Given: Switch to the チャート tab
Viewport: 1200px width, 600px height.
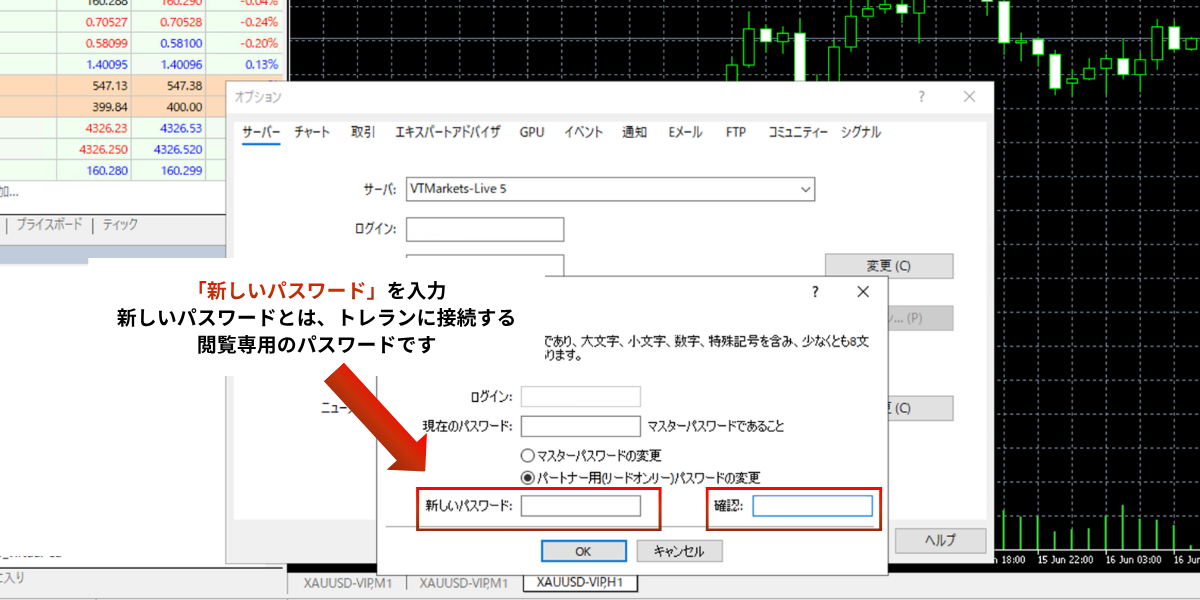Looking at the screenshot, I should click(312, 132).
